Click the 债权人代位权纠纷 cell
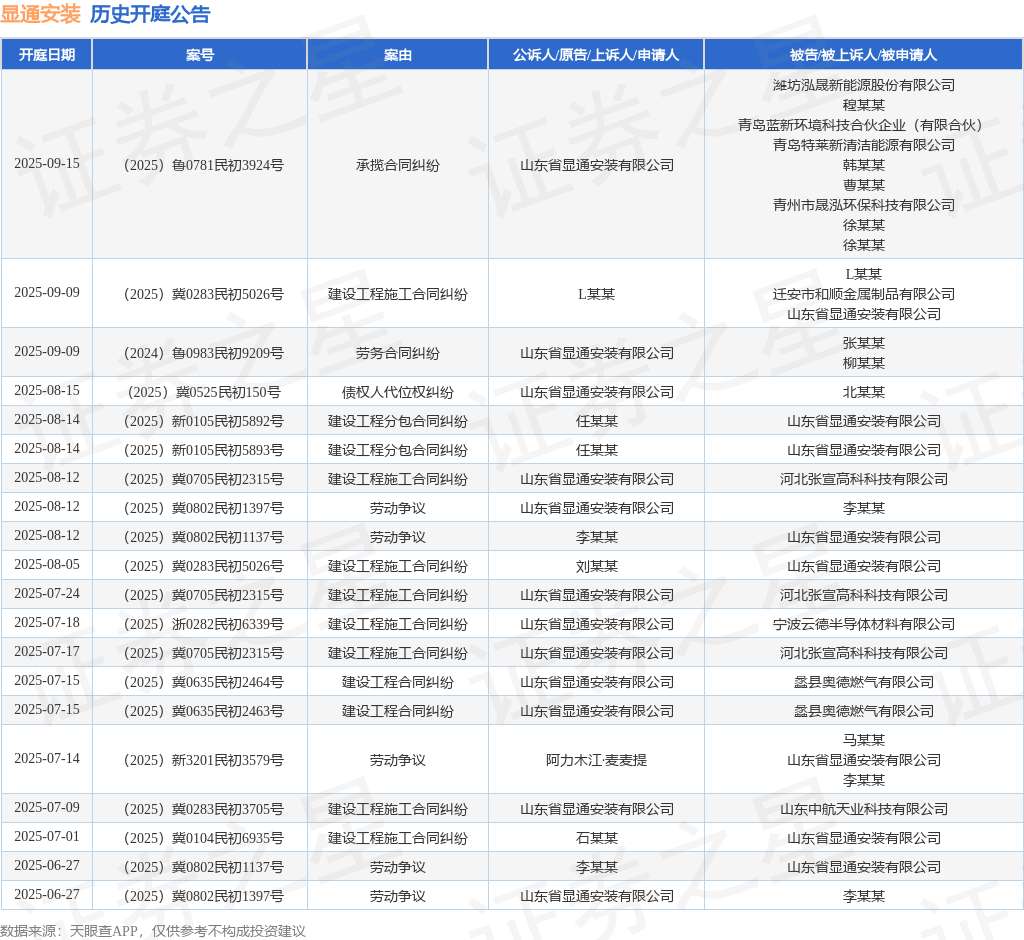1024x940 pixels. (x=398, y=393)
